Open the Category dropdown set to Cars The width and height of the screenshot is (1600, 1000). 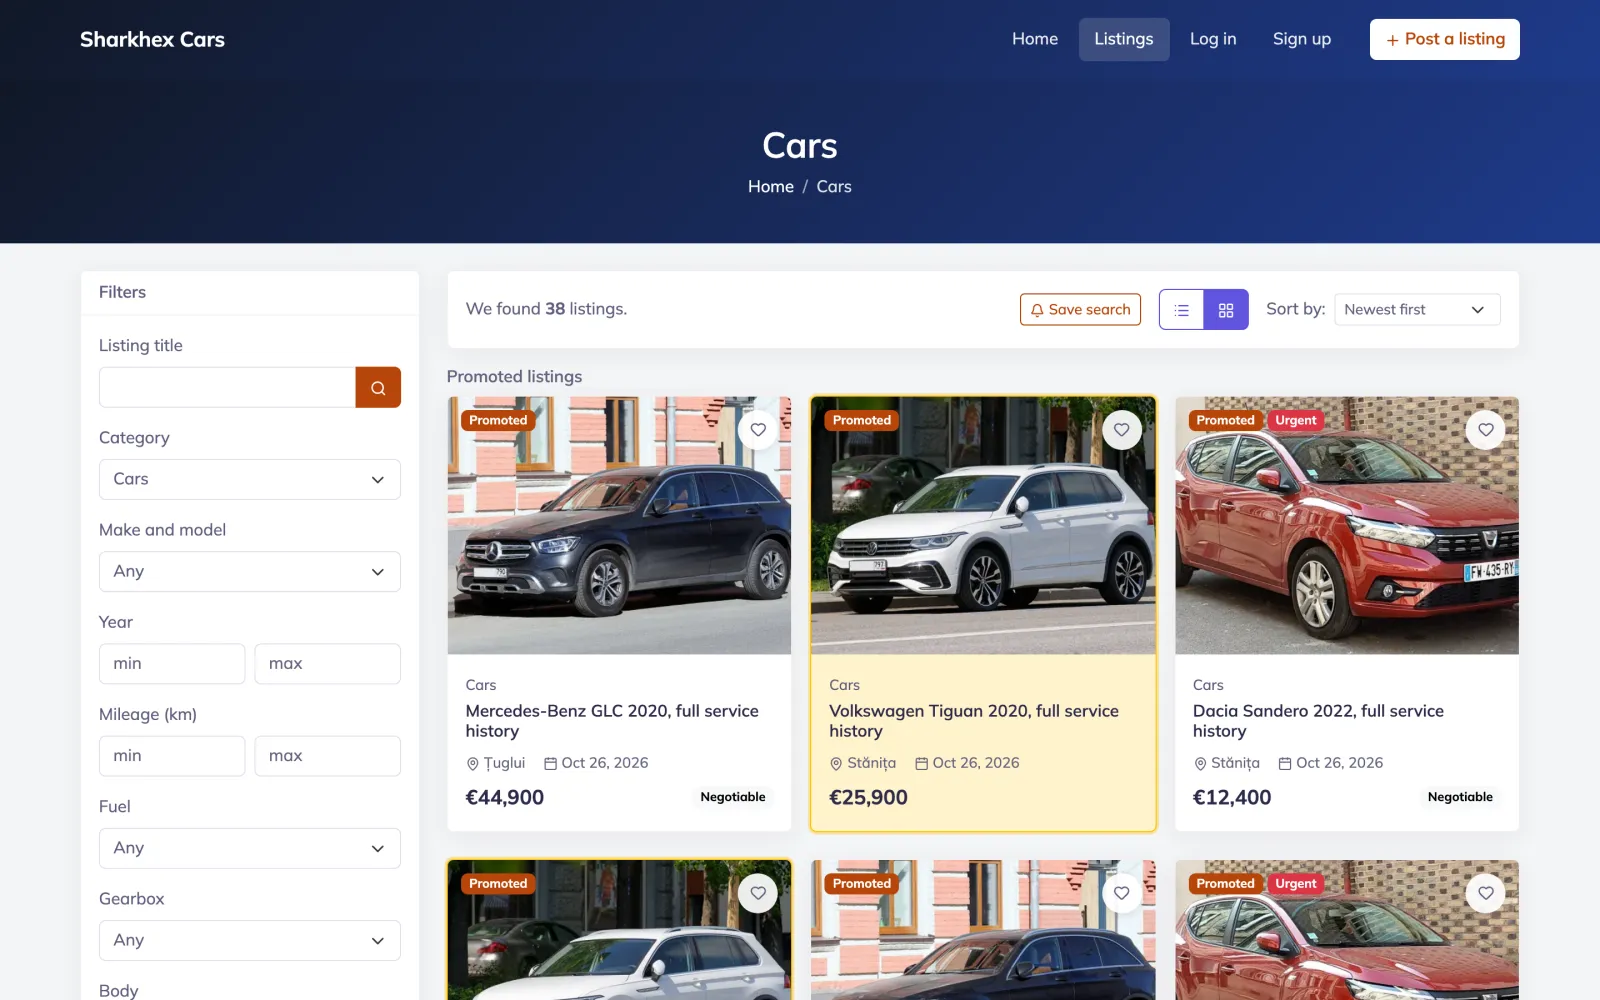click(250, 479)
